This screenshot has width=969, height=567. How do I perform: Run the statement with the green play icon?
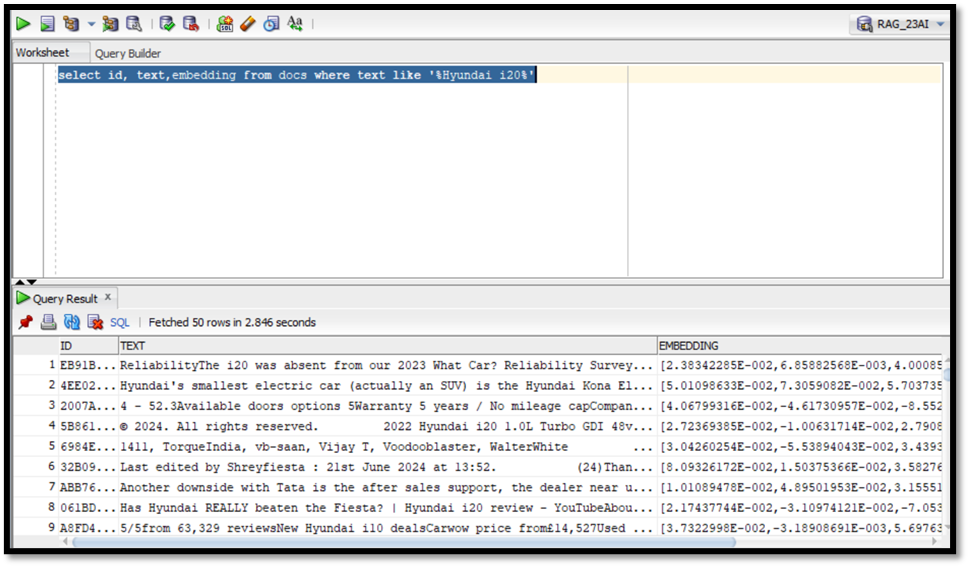[23, 24]
